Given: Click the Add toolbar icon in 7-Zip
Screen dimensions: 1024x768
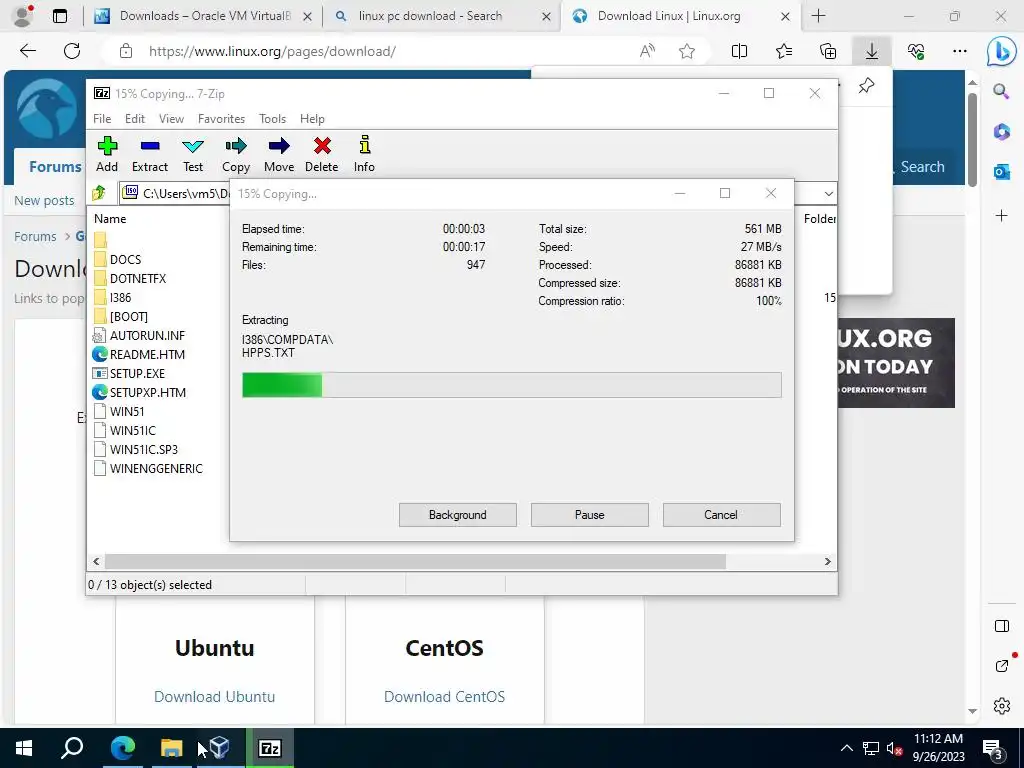Looking at the screenshot, I should pos(107,154).
